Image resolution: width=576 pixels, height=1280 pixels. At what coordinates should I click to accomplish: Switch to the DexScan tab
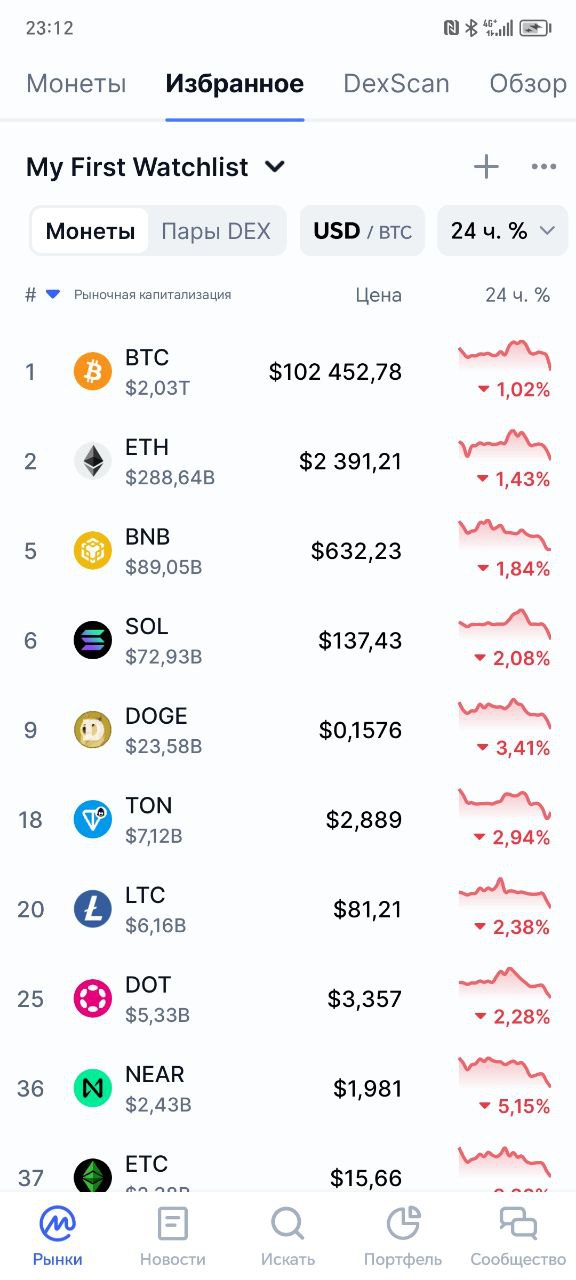pos(396,83)
